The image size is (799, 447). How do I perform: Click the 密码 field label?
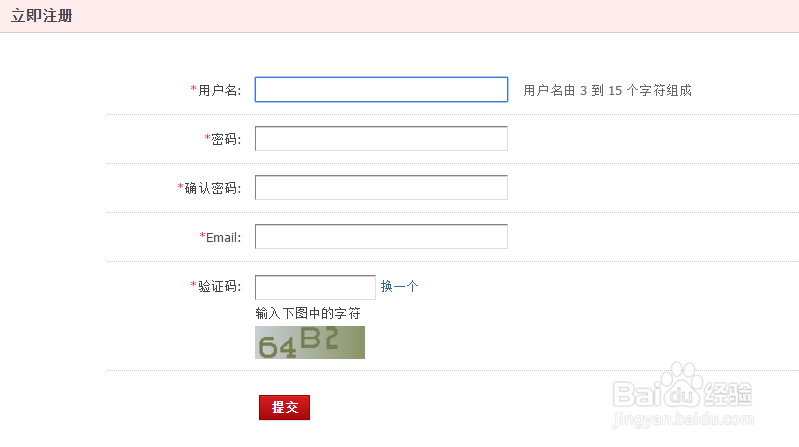(x=226, y=140)
